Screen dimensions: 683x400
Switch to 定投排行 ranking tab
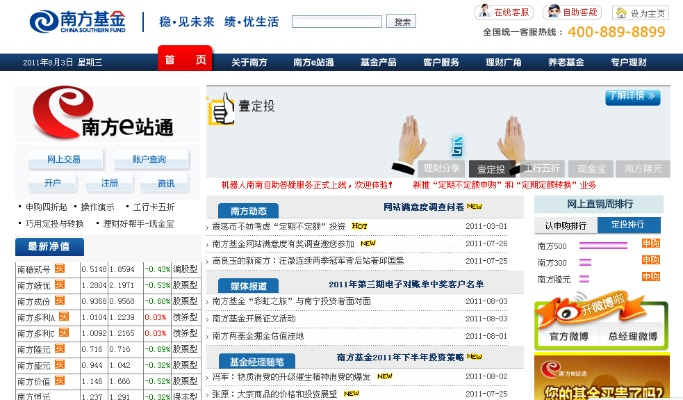tap(627, 224)
